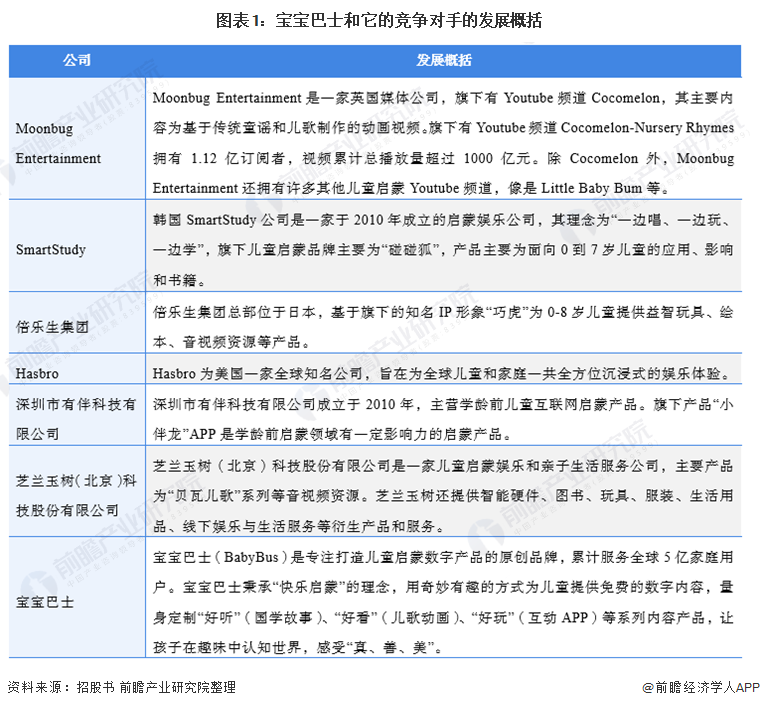The height and width of the screenshot is (708, 760).
Task: Click the 倍乐生集团 company cell
Action: point(77,322)
